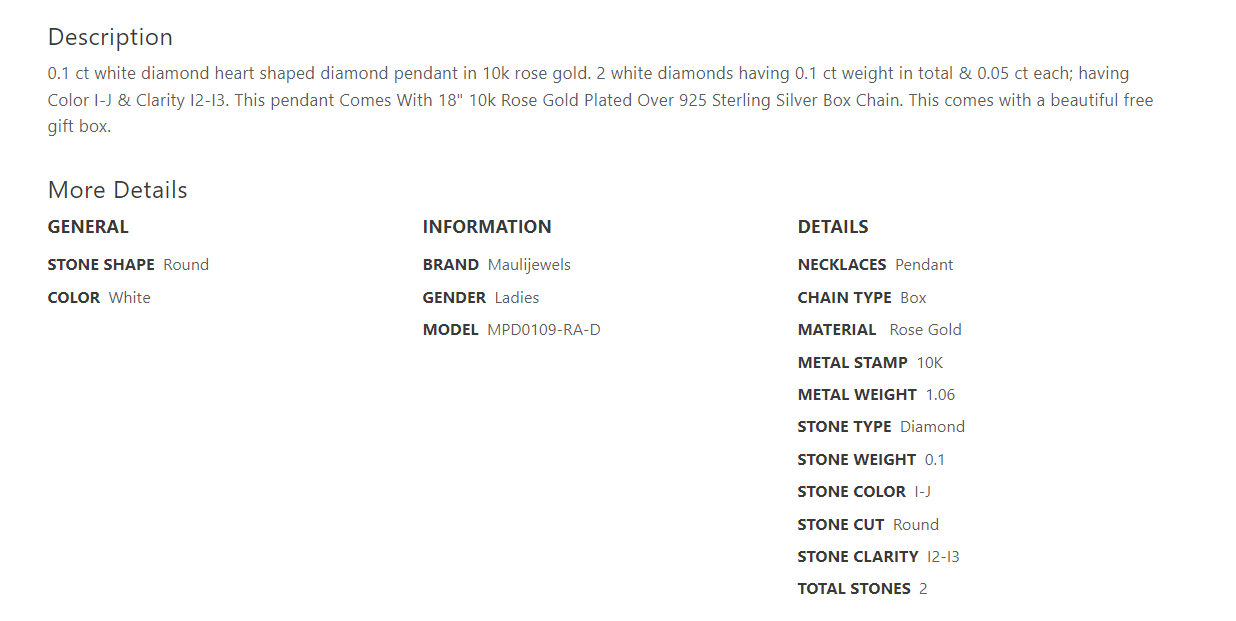The image size is (1236, 621).
Task: Click the Pendant necklaces value
Action: pyautogui.click(x=924, y=265)
